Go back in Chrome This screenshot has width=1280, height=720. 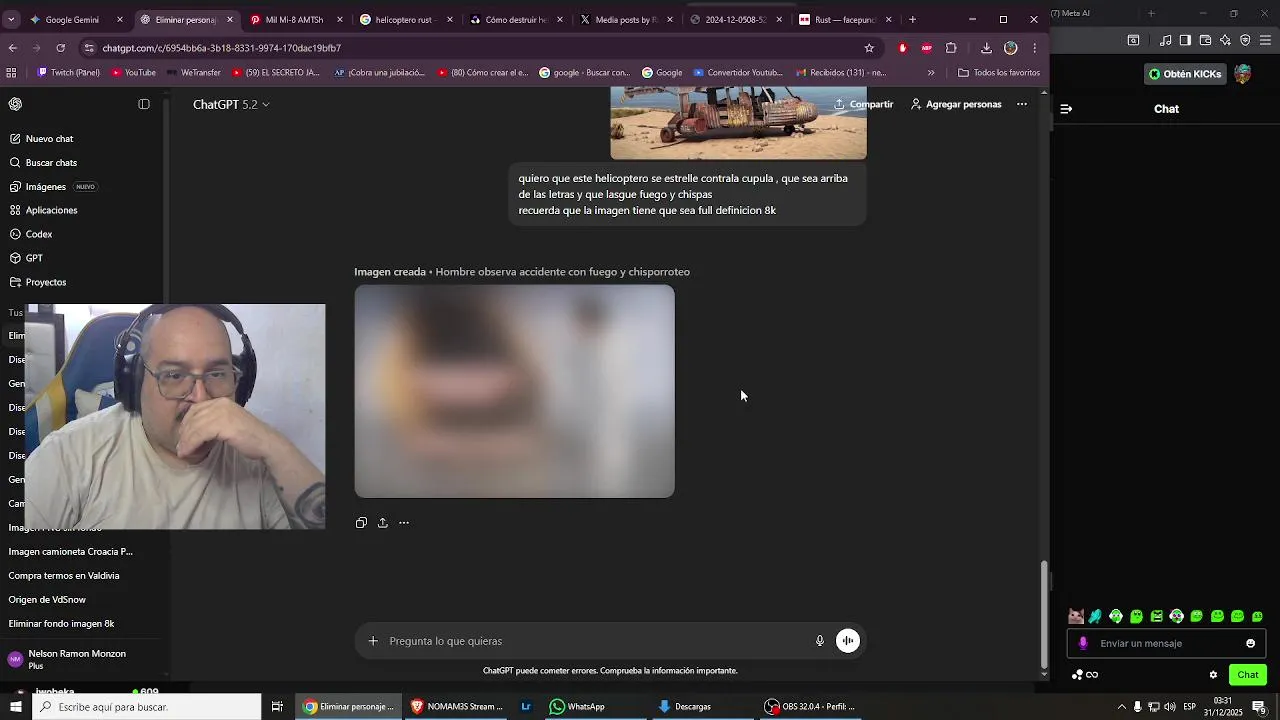12,48
